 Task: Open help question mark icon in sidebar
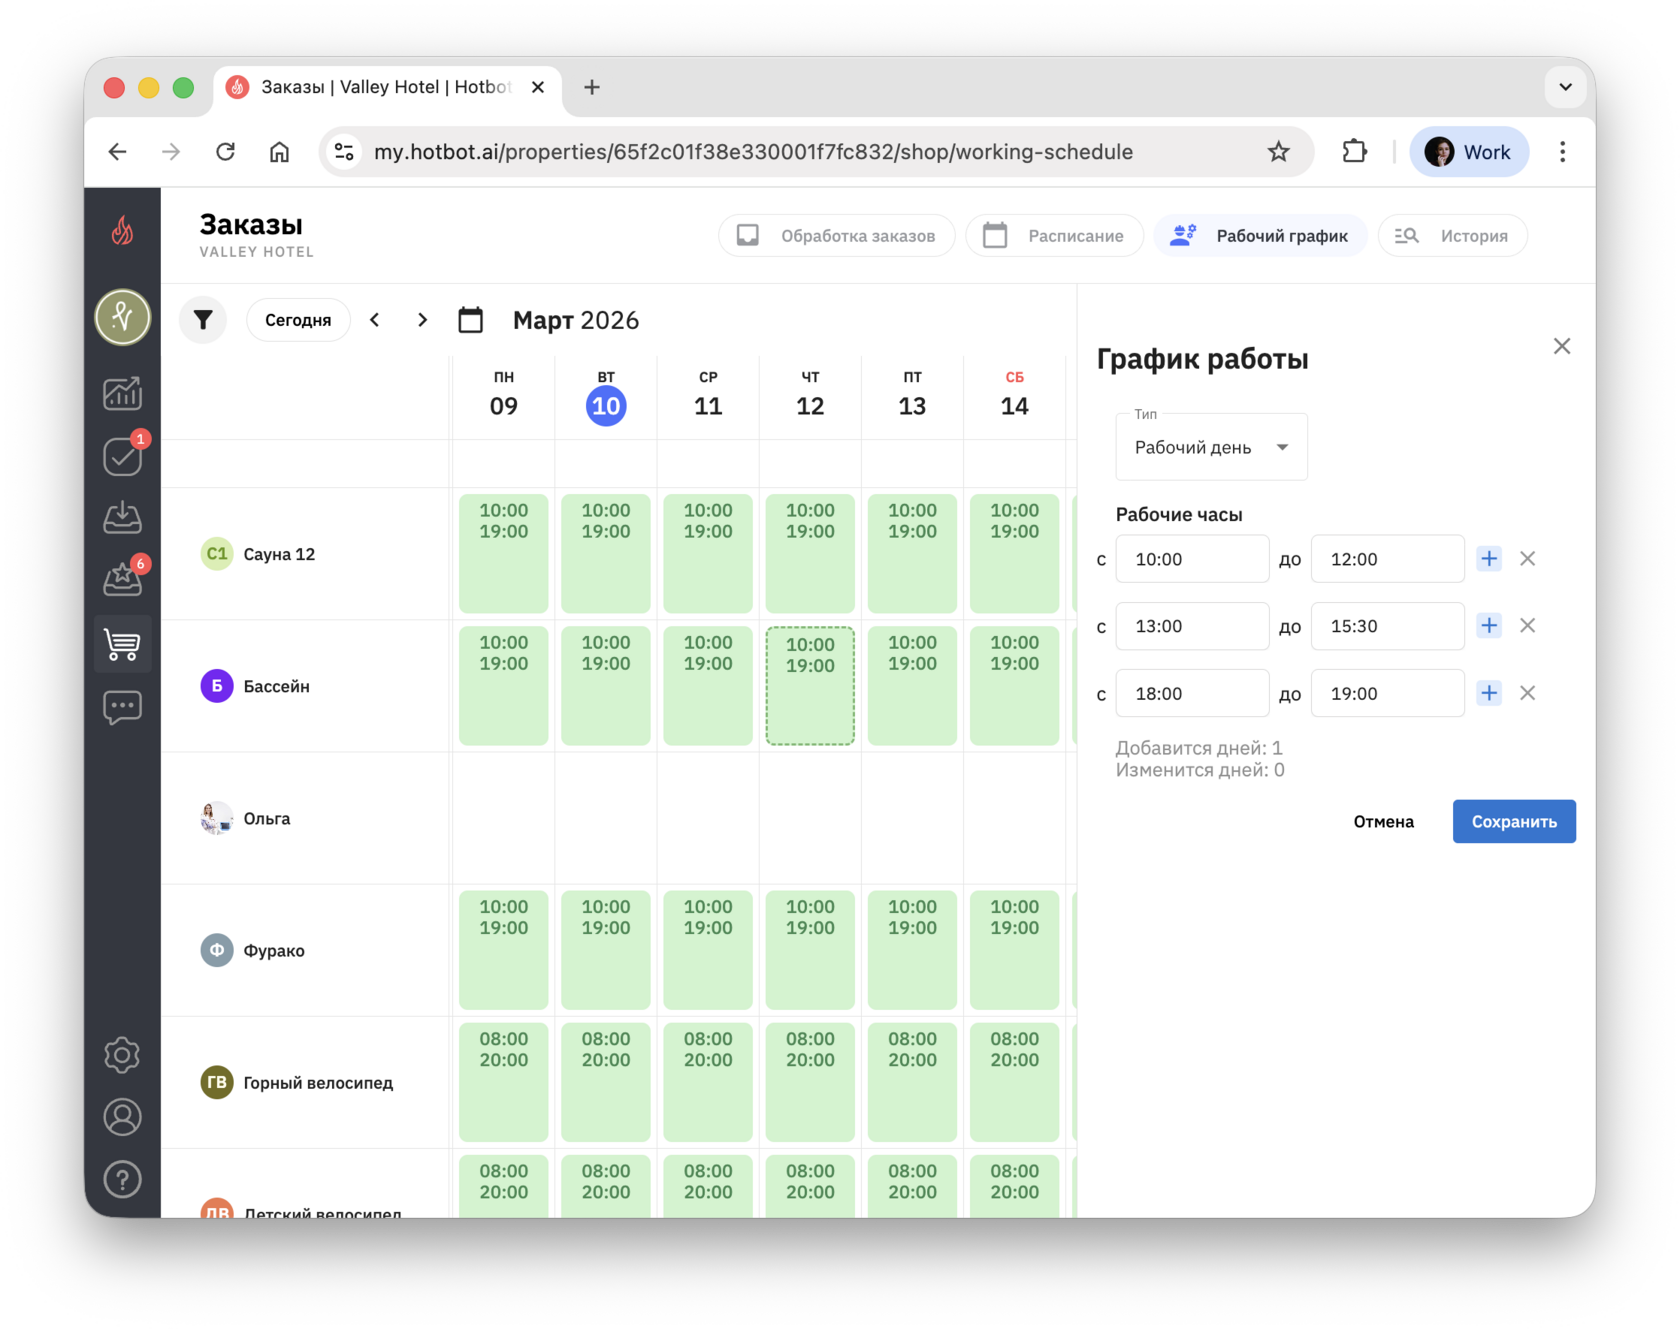[122, 1180]
